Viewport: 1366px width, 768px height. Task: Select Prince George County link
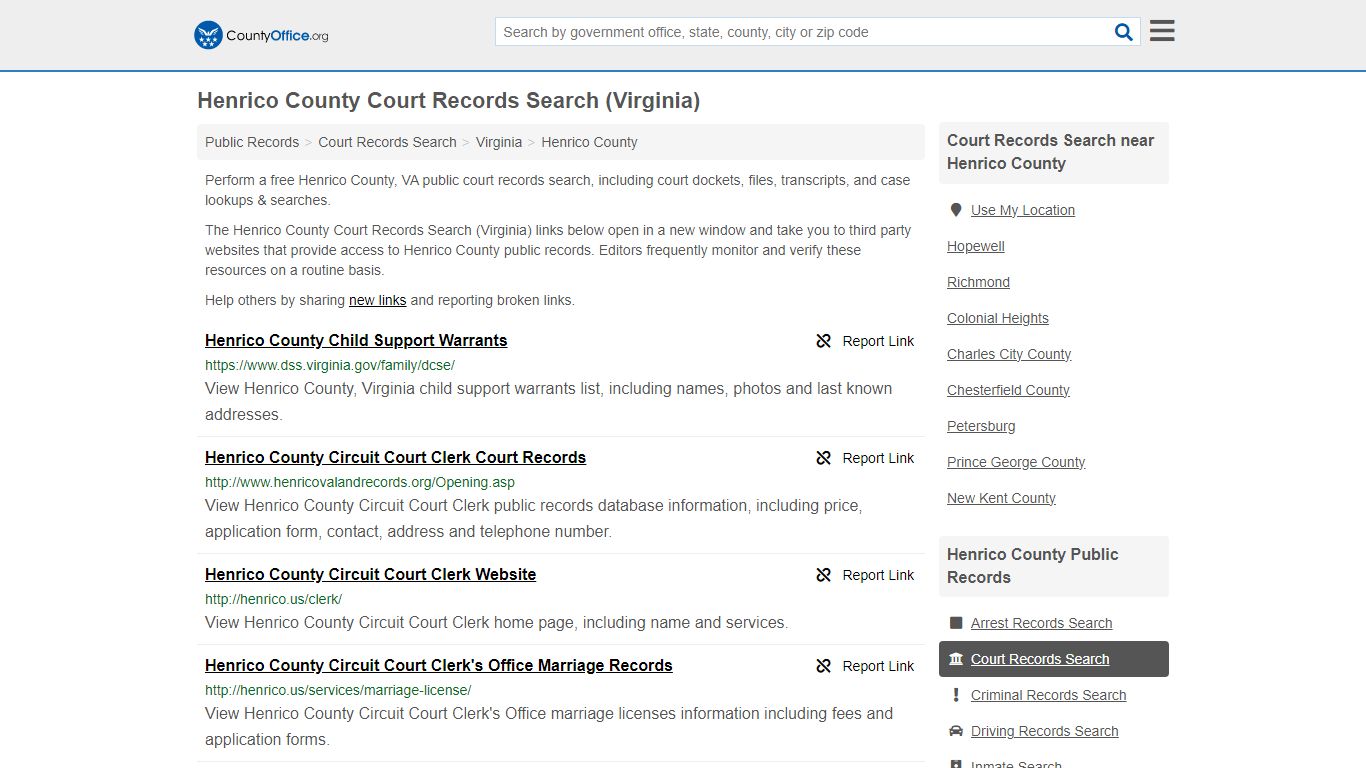coord(1016,462)
